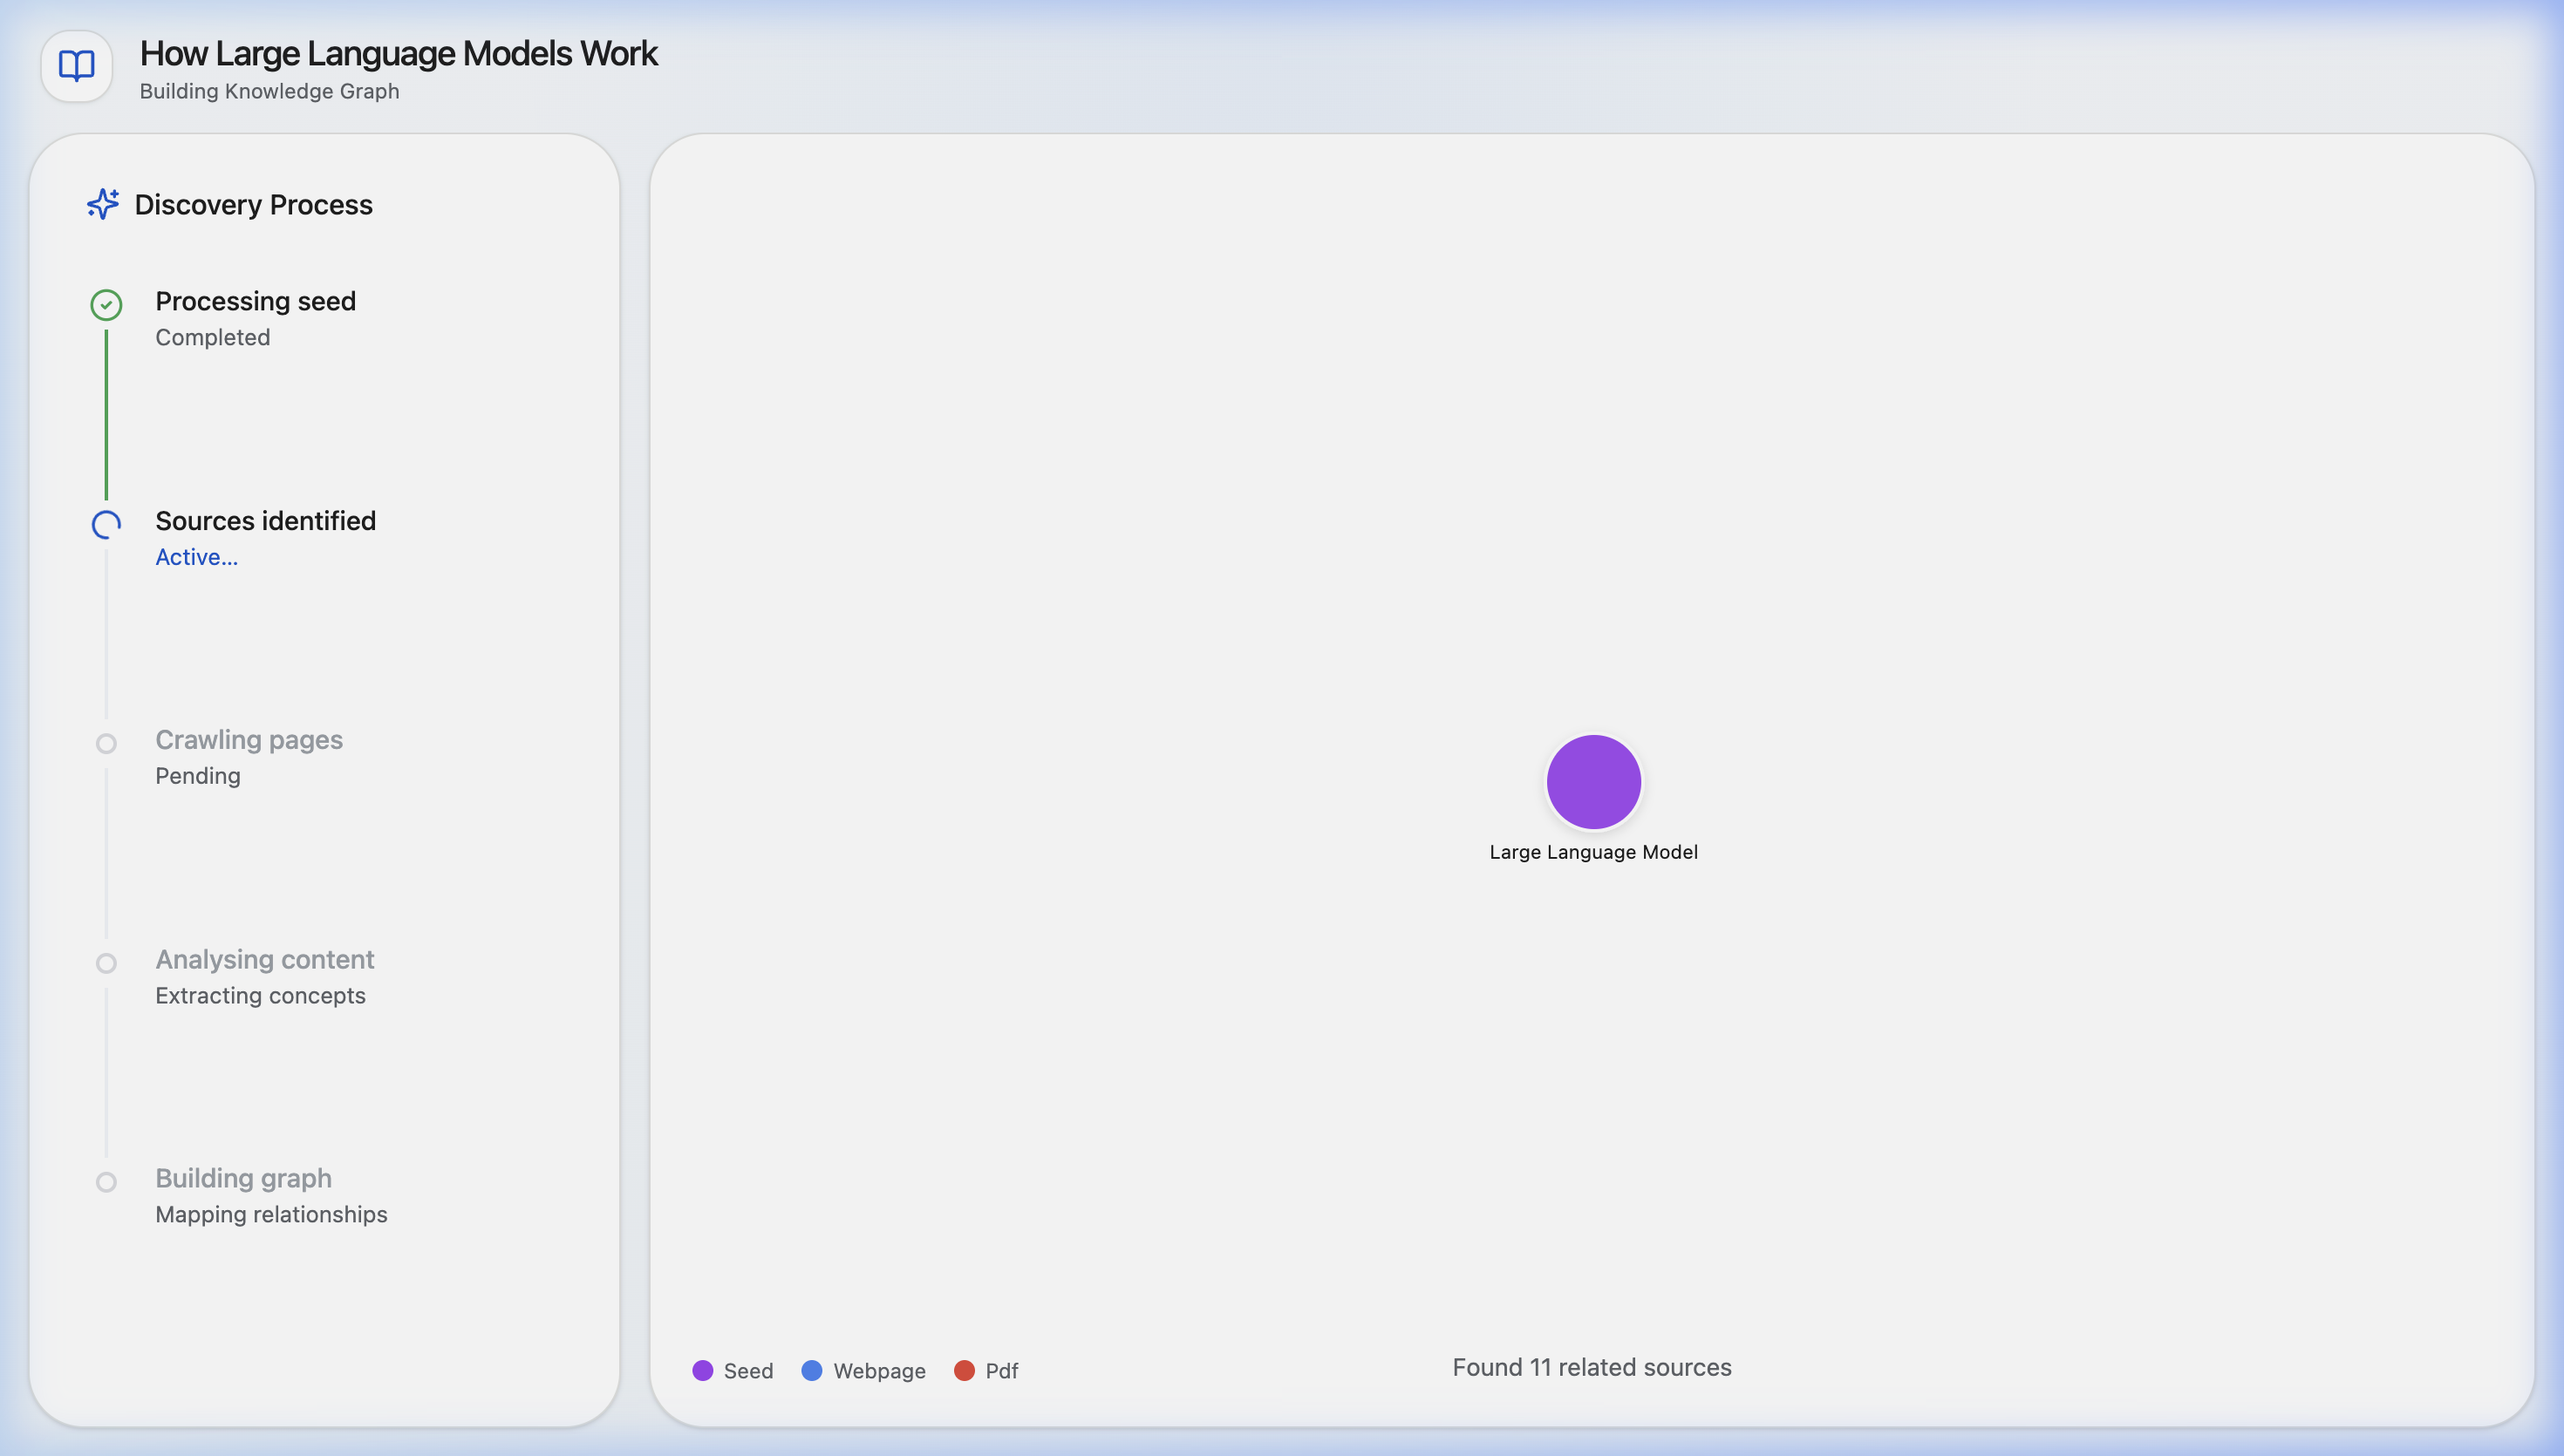Click the How Large Language Models Work title

point(398,53)
